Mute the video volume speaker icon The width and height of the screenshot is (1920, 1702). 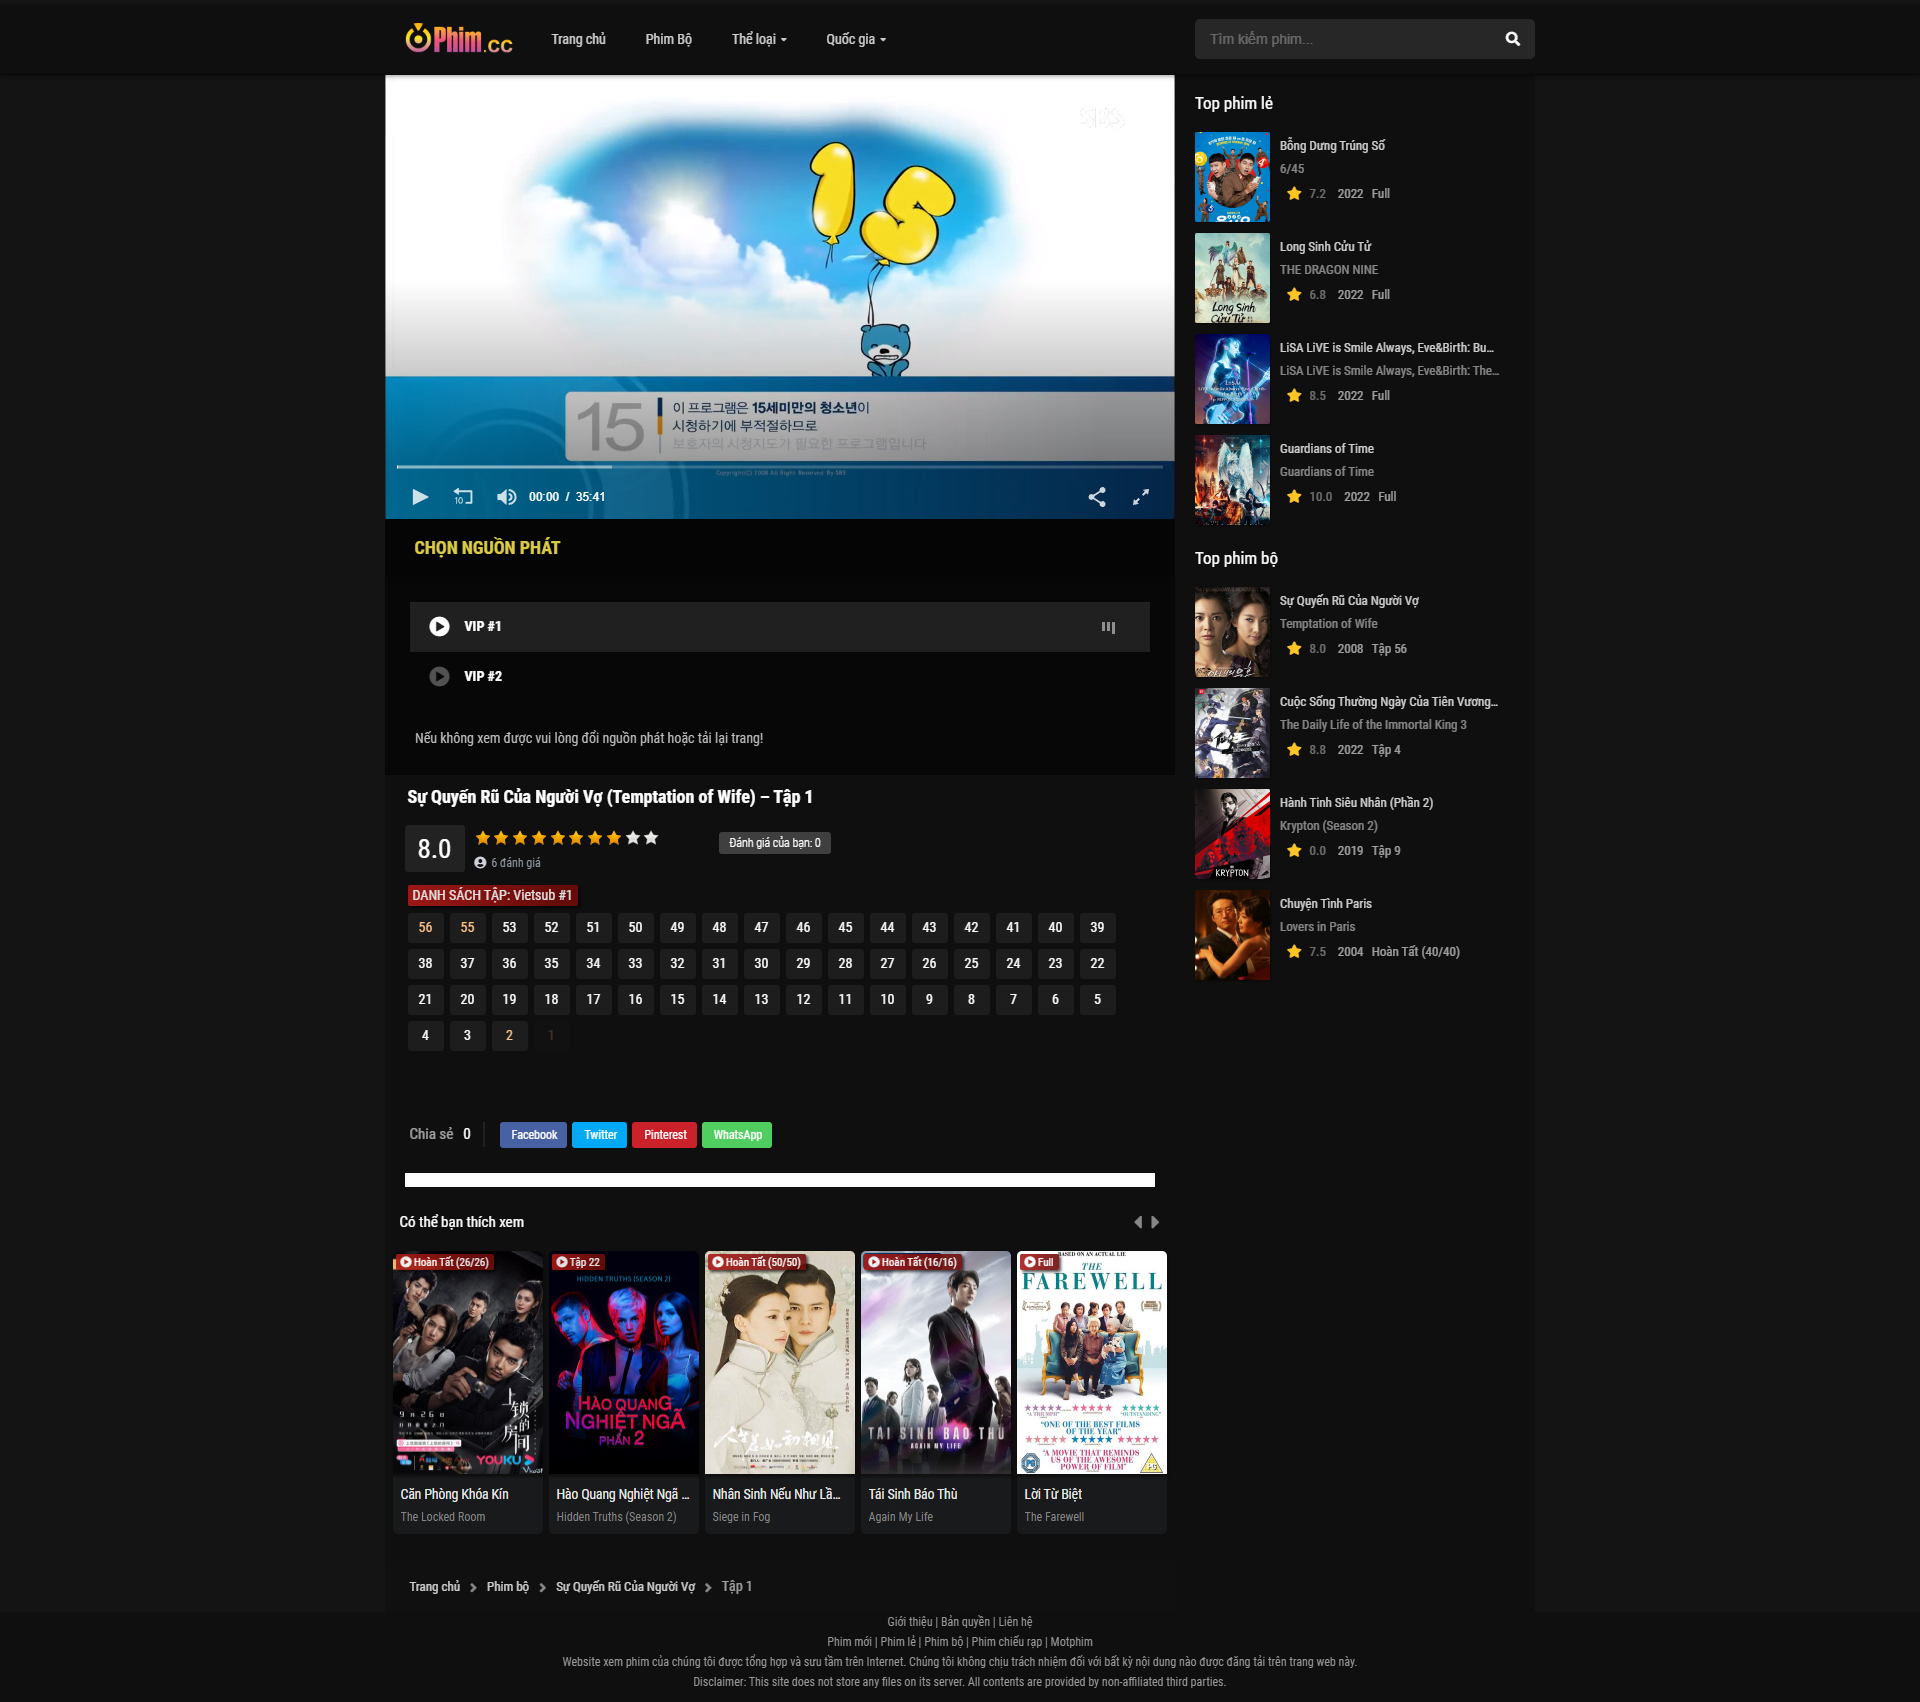(507, 497)
